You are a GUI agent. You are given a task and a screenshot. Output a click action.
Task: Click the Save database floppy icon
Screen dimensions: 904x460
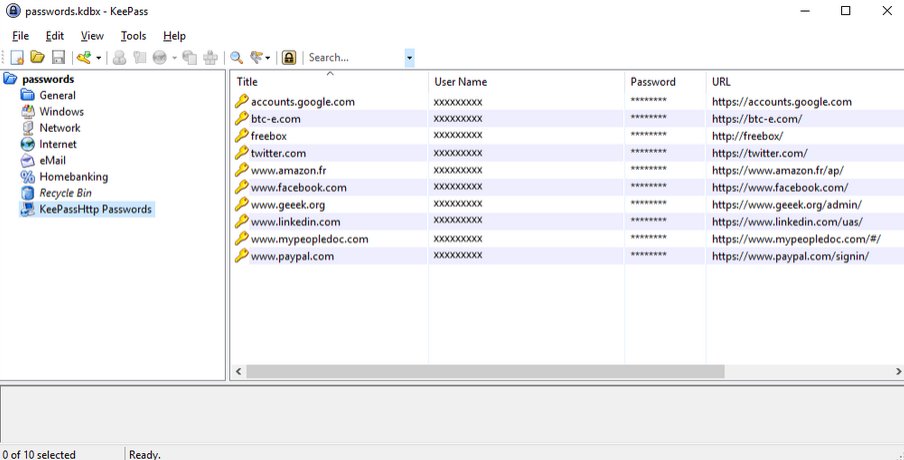58,57
